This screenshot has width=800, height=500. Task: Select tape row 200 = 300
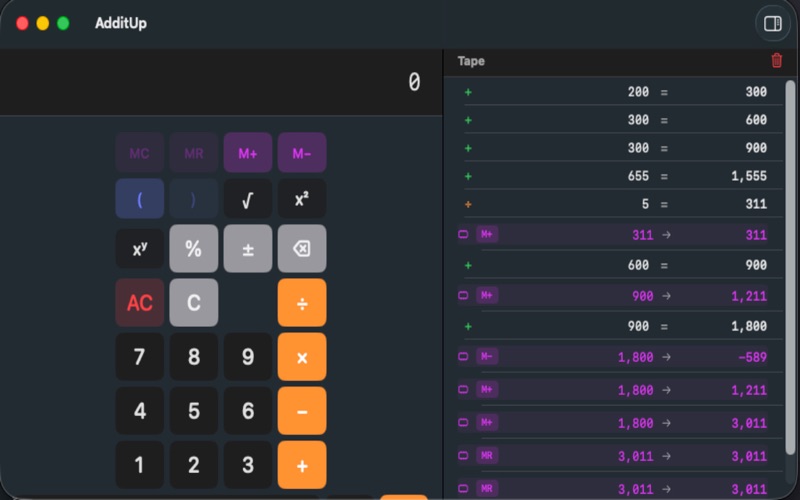point(614,92)
